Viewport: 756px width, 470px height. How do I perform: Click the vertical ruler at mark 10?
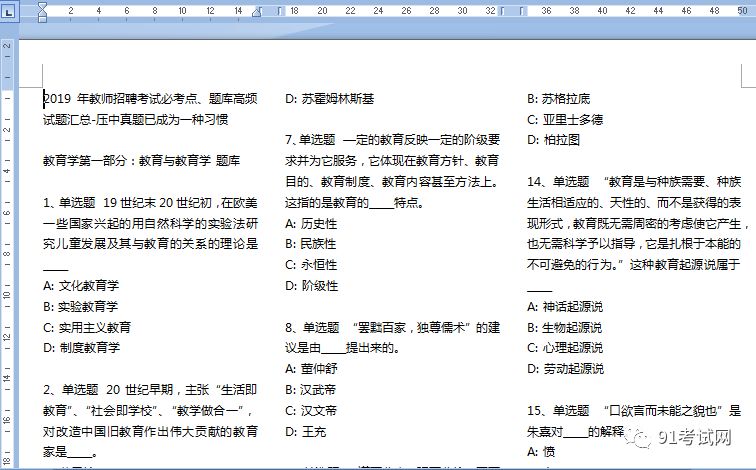pyautogui.click(x=7, y=294)
